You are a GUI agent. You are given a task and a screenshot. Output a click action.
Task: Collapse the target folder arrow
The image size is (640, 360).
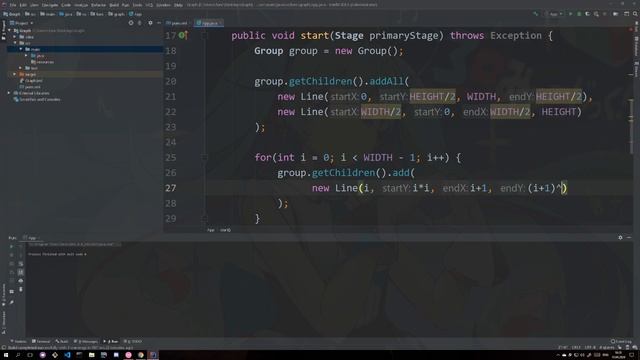click(15, 74)
